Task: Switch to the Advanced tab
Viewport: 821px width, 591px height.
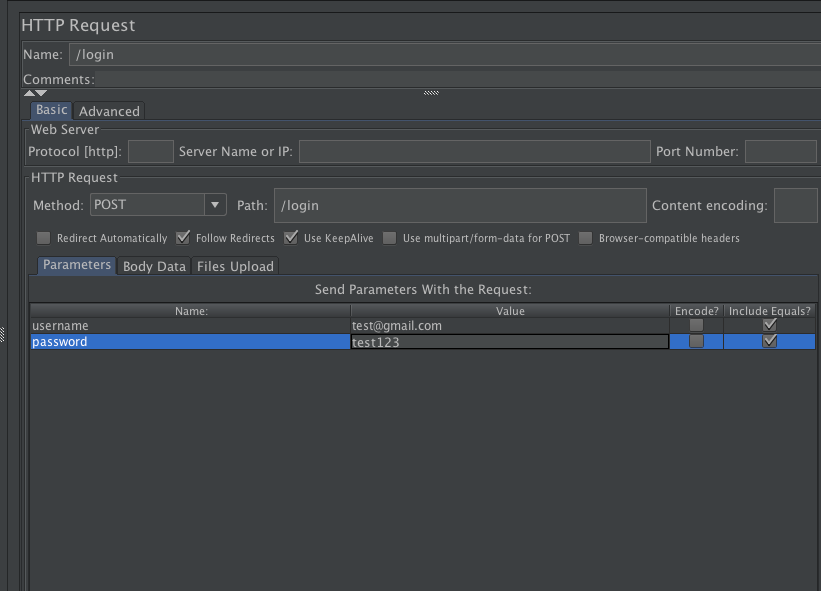Action: tap(109, 111)
